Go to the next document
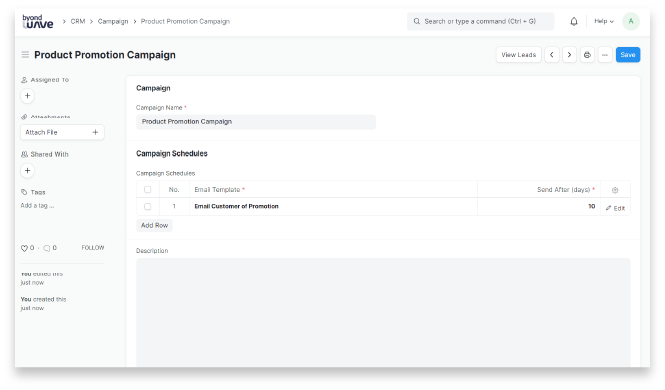The height and width of the screenshot is (390, 665). coord(570,55)
